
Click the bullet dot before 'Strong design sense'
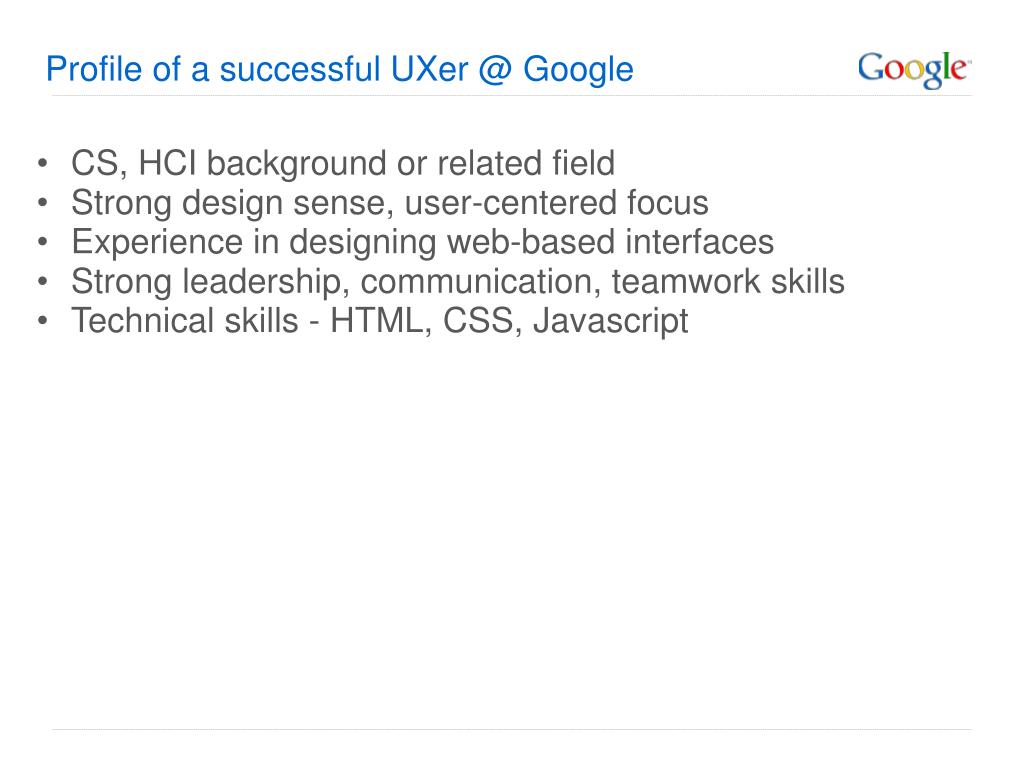[43, 202]
